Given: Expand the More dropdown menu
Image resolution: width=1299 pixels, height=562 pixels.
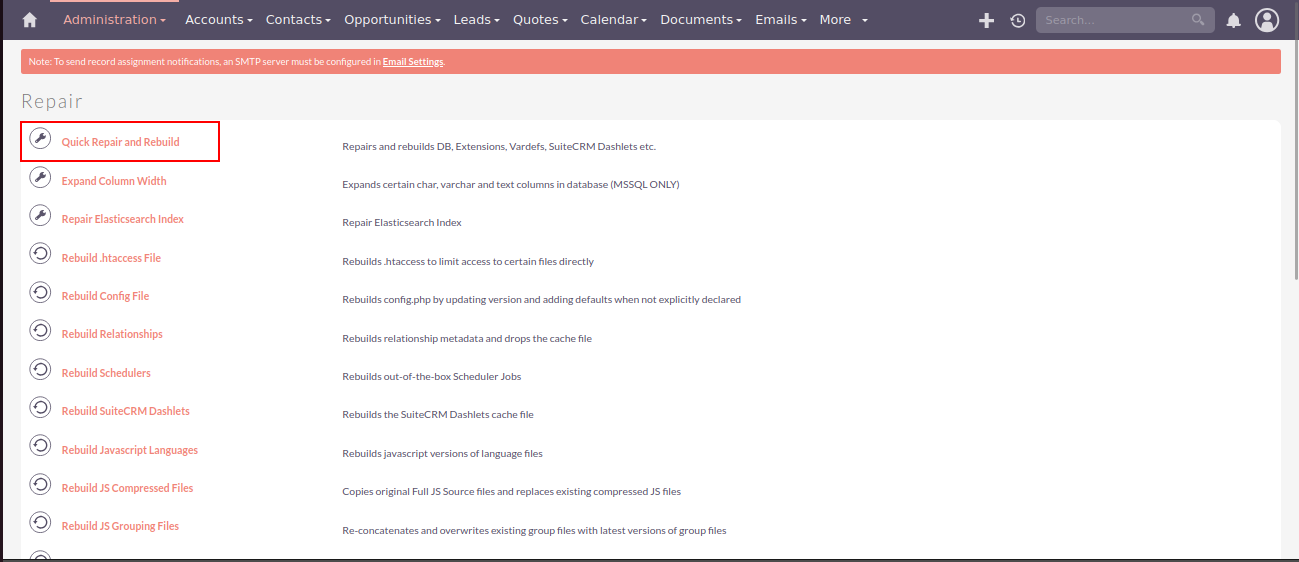Looking at the screenshot, I should coord(843,20).
